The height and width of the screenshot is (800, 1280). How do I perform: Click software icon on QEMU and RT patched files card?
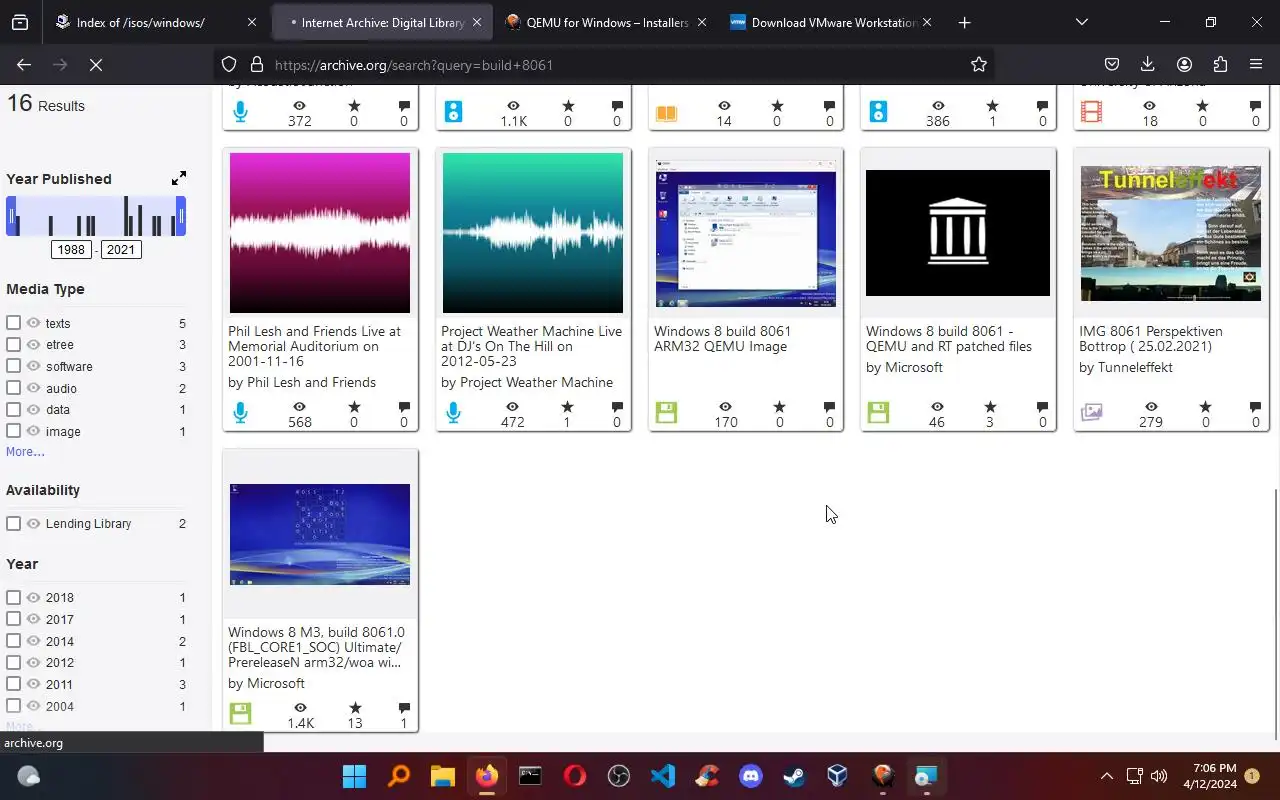point(878,412)
